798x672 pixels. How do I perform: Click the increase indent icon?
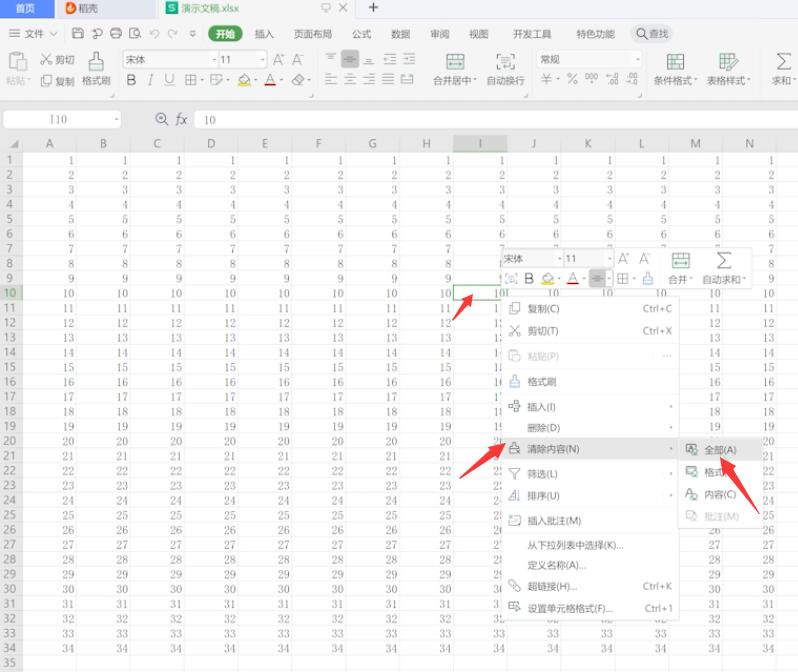point(409,59)
